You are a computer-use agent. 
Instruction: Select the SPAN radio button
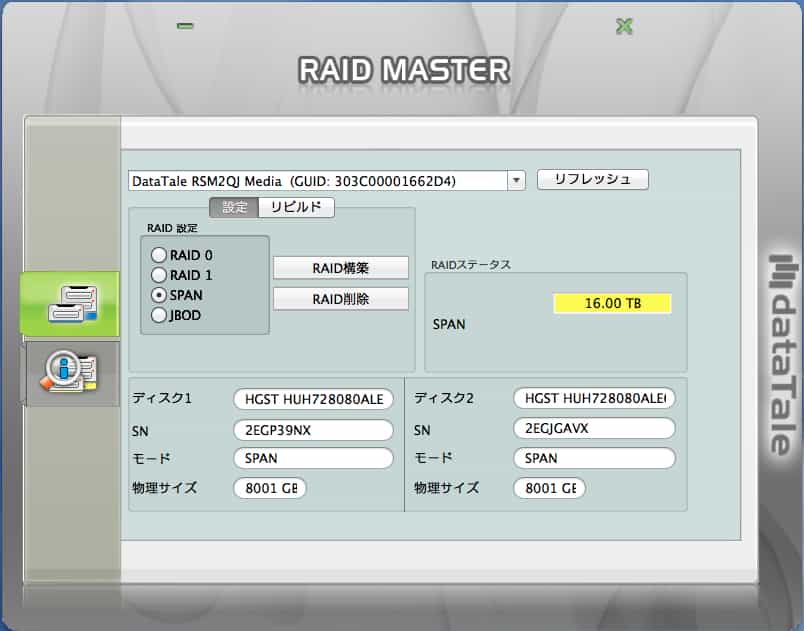[x=159, y=295]
